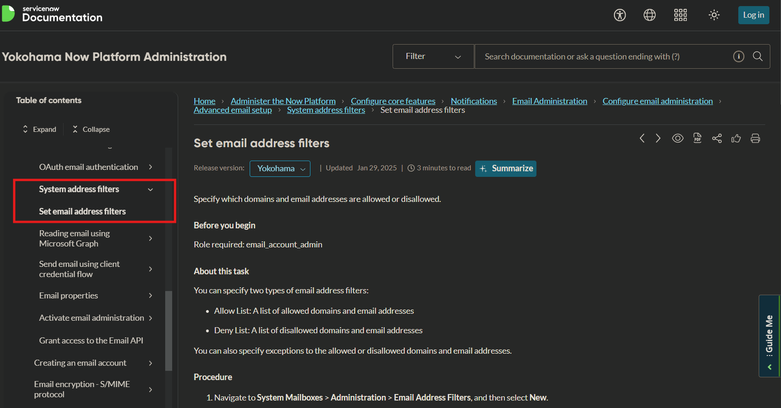Open Configure core features breadcrumb

(393, 101)
